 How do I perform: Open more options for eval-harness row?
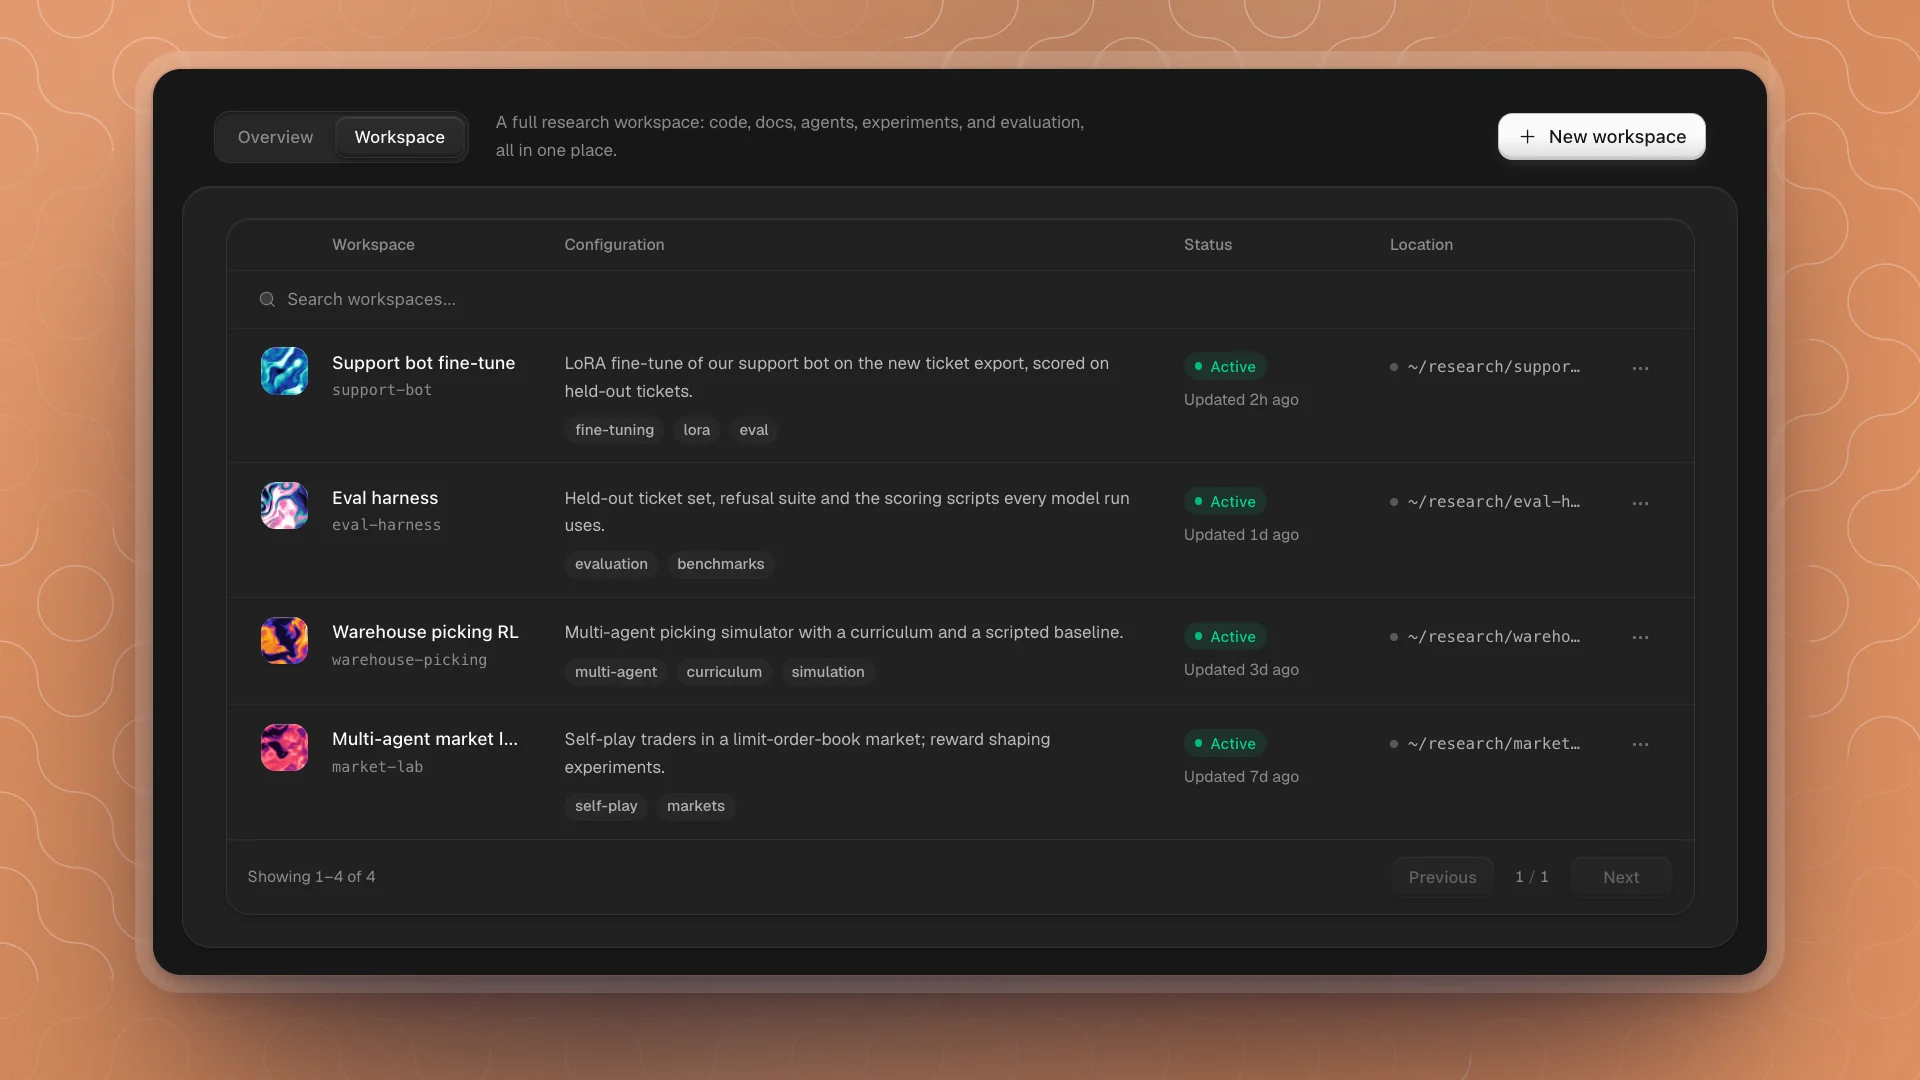pyautogui.click(x=1640, y=503)
